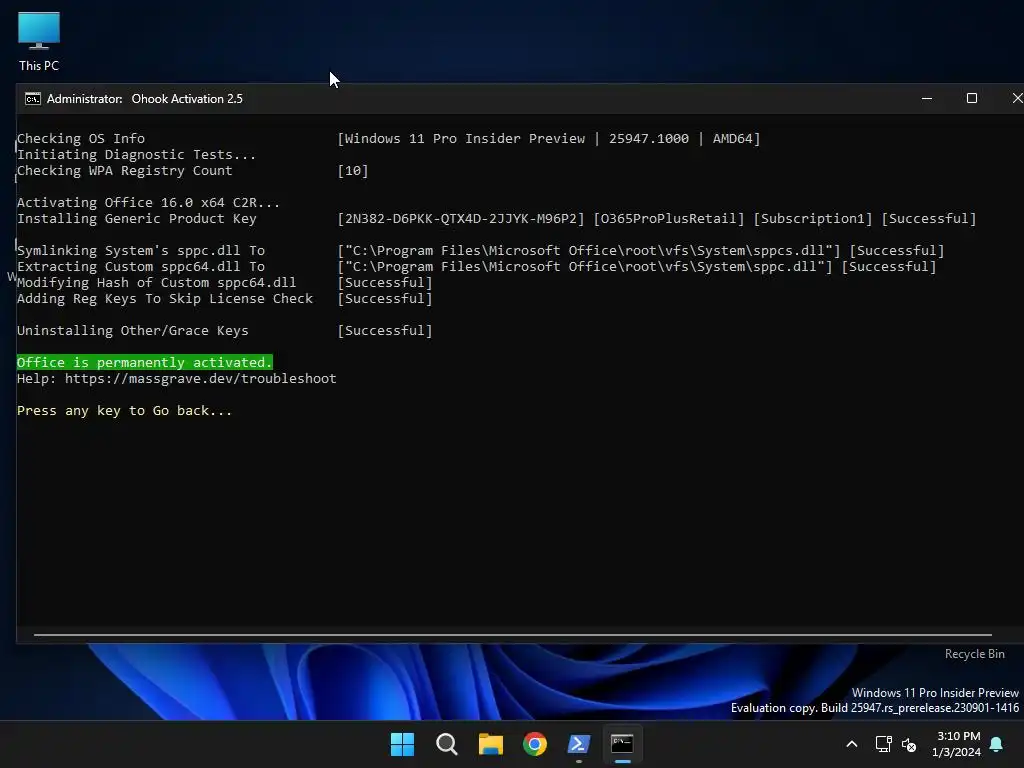
Task: Click the [O365ProPlusRetail] text
Action: click(669, 219)
